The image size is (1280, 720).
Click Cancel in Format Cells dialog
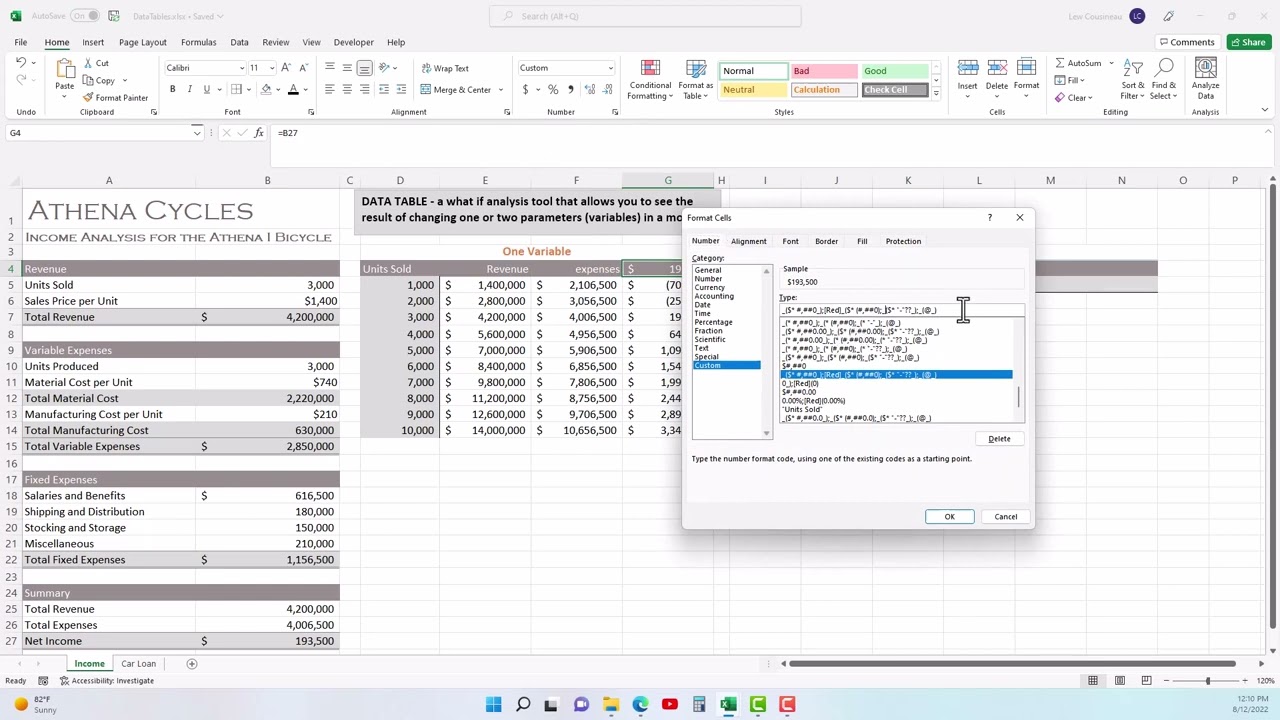pyautogui.click(x=1005, y=517)
